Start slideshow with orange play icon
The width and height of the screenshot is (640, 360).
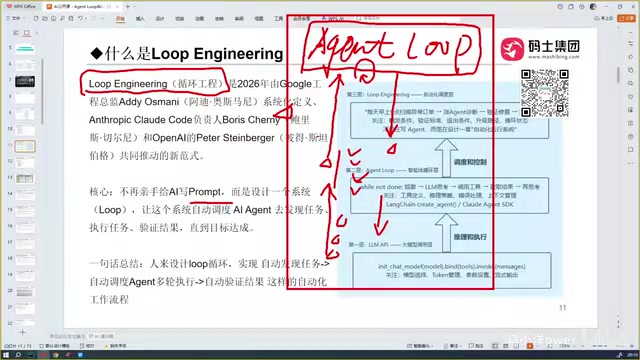(530, 346)
